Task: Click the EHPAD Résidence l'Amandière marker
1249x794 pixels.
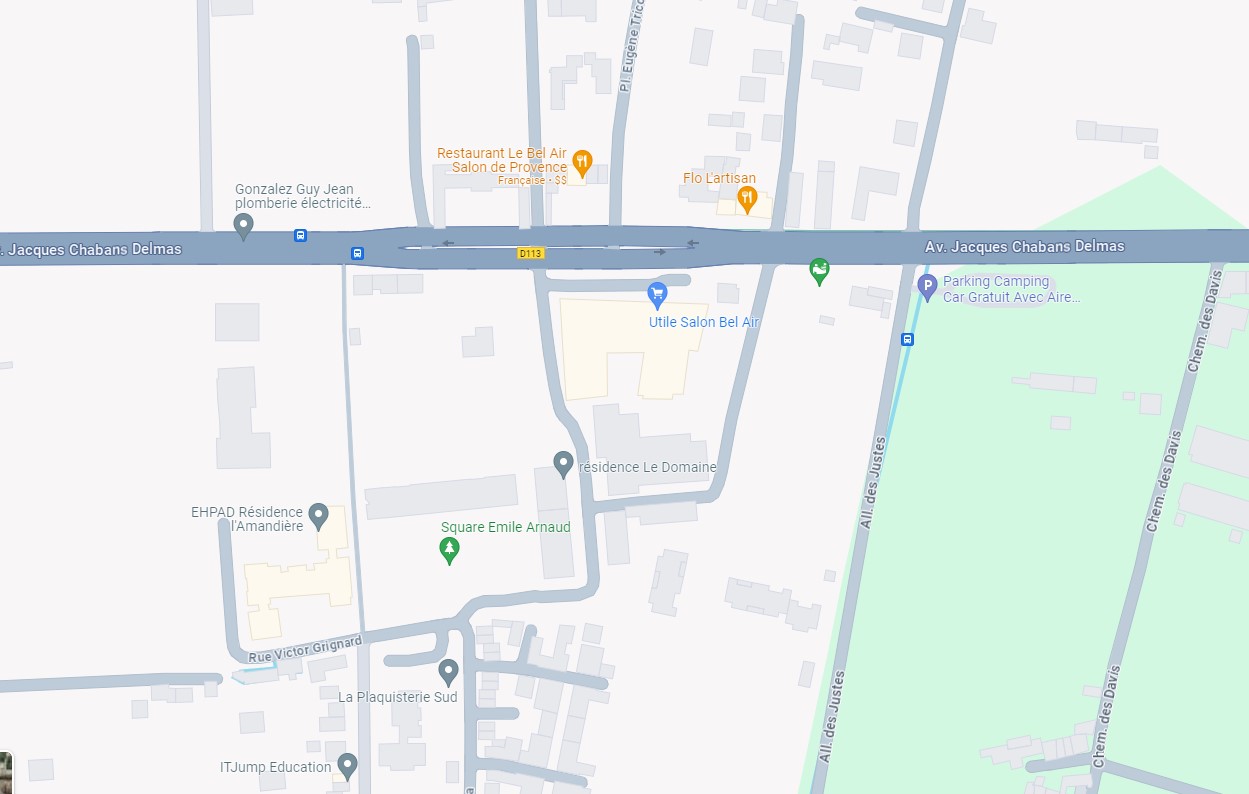Action: pos(318,517)
